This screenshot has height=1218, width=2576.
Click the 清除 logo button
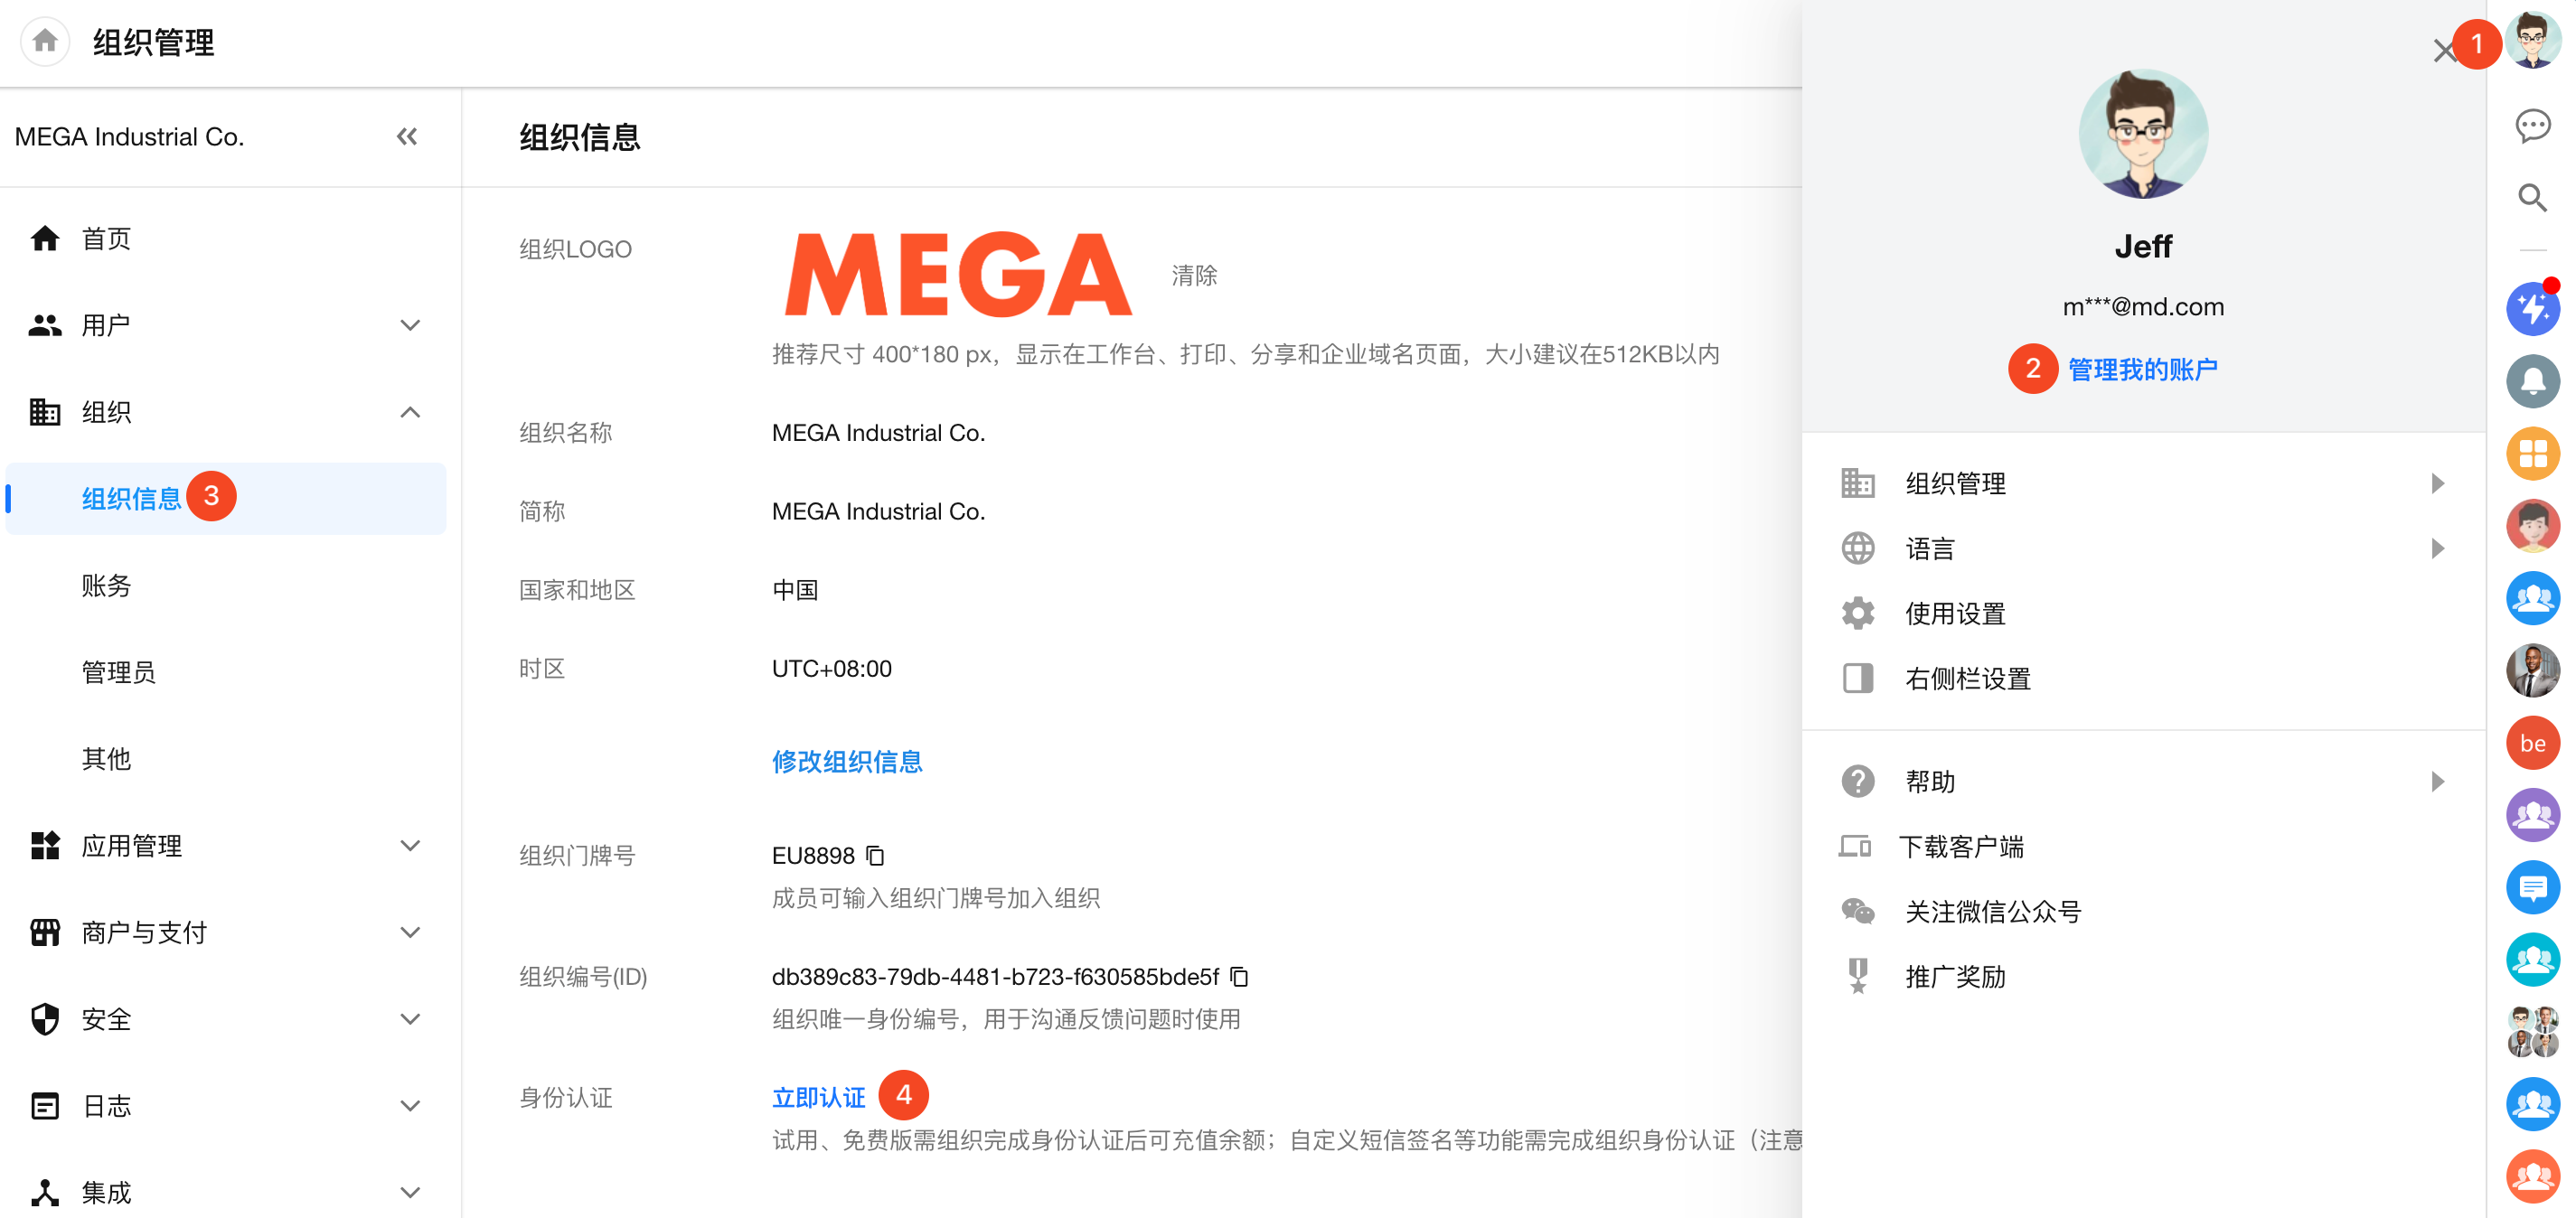coord(1194,275)
